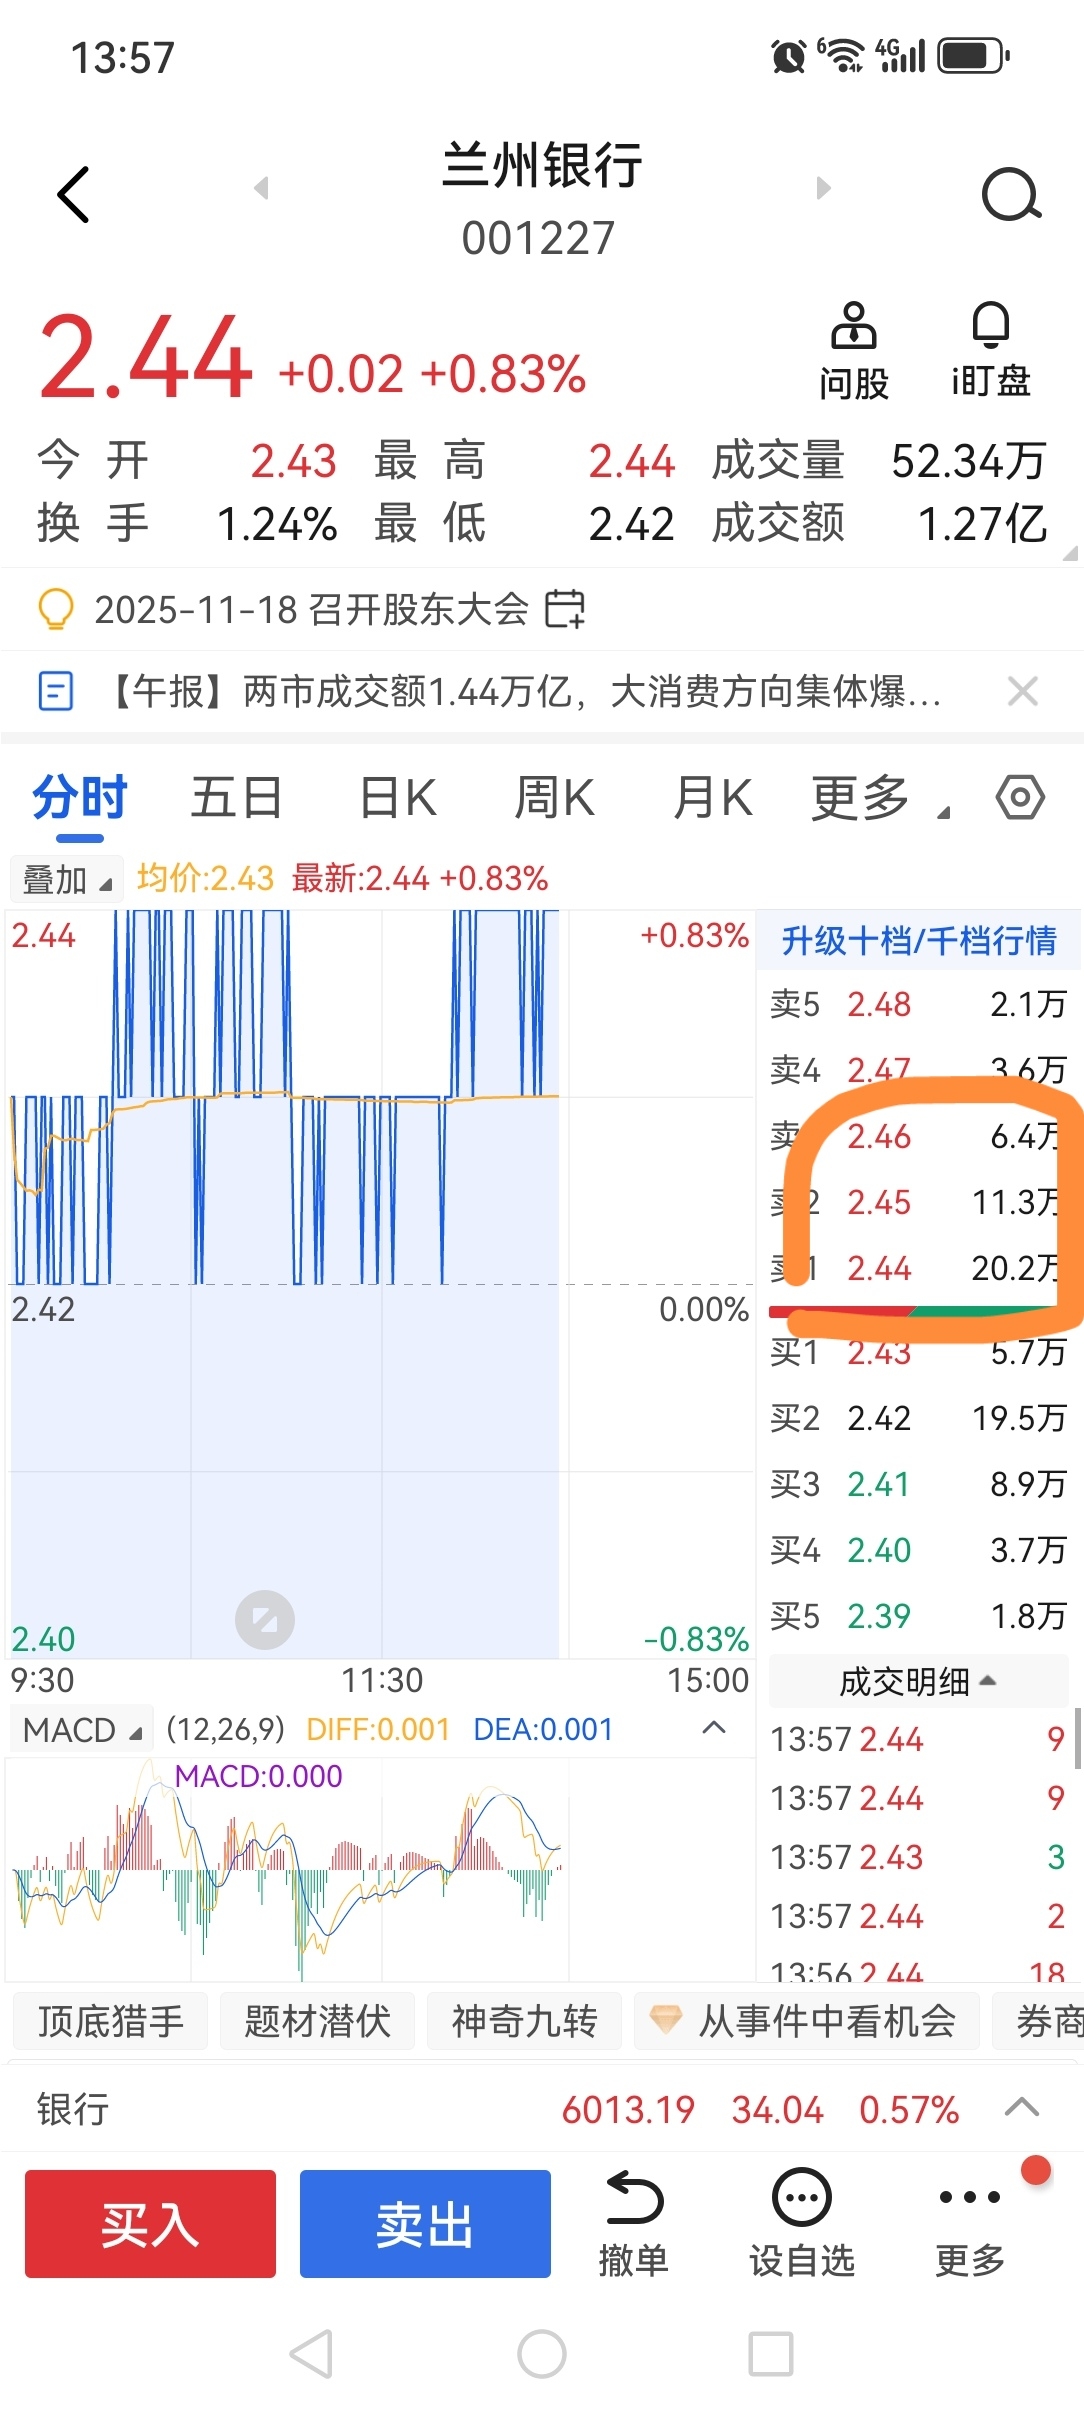Viewport: 1084px width, 2412px height.
Task: Expand quote details corner triangle
Action: [1070, 552]
